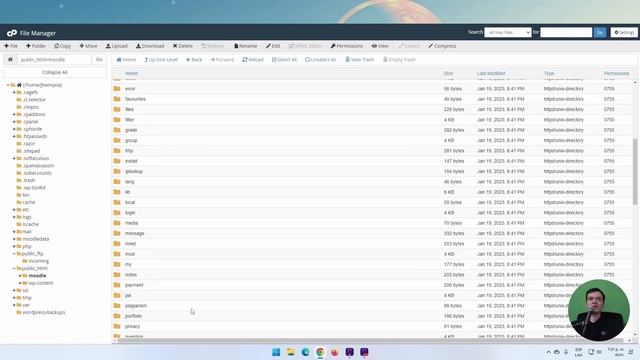Click Unselect All files
Viewport: 640px width, 360px height.
pos(320,60)
